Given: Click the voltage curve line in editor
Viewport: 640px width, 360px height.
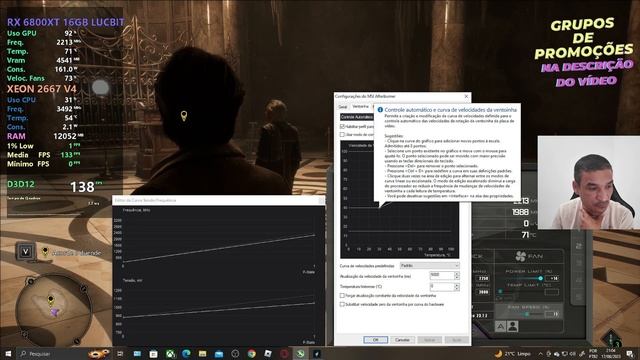Looking at the screenshot, I should pos(219,310).
